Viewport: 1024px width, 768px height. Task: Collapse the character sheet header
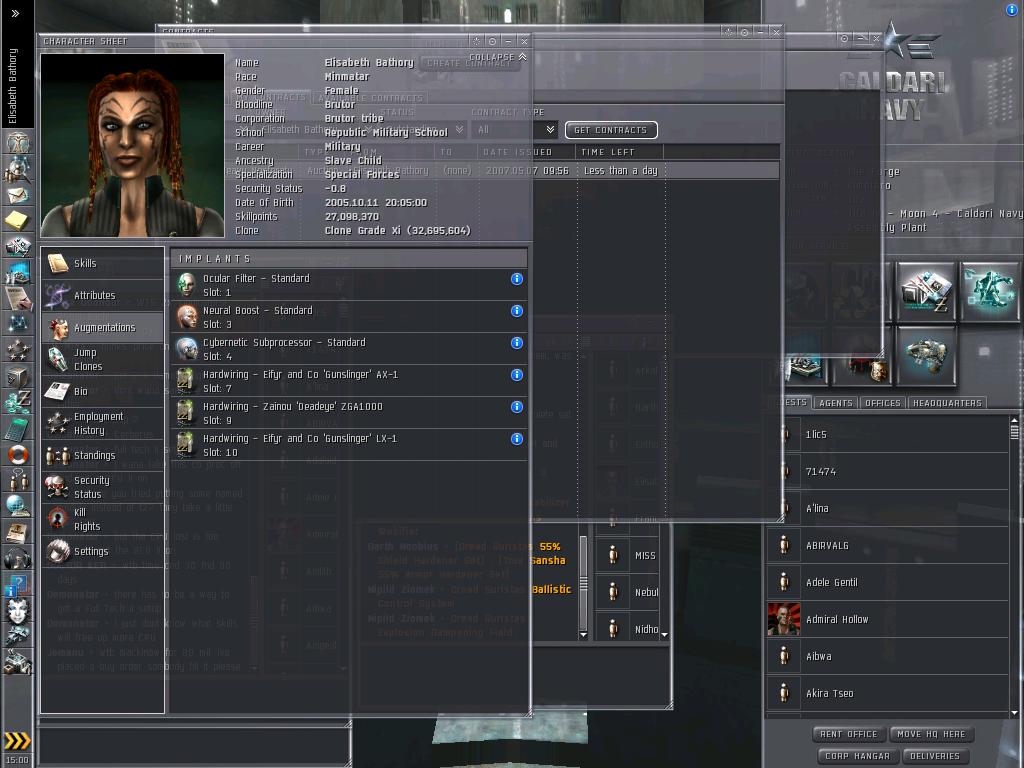point(498,57)
